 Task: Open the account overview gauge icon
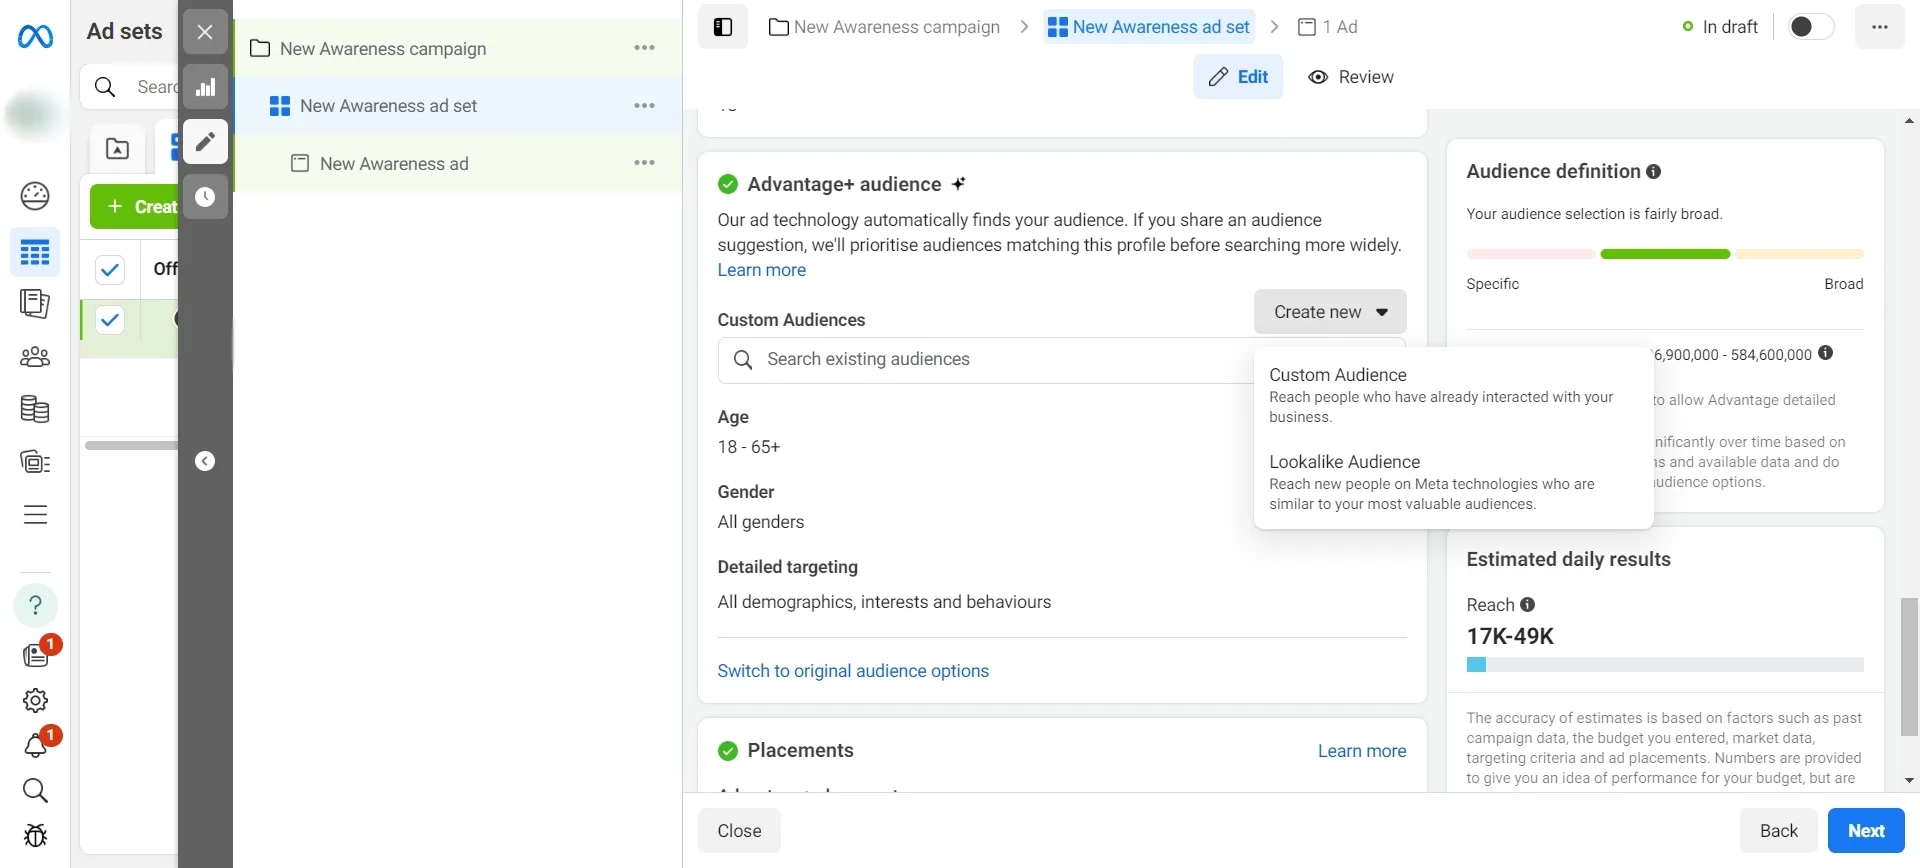coord(35,196)
